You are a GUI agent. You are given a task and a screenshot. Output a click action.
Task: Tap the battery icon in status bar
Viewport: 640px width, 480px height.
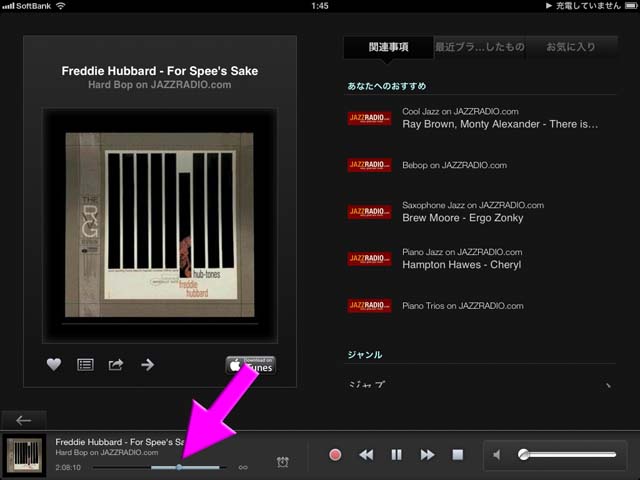(631, 6)
